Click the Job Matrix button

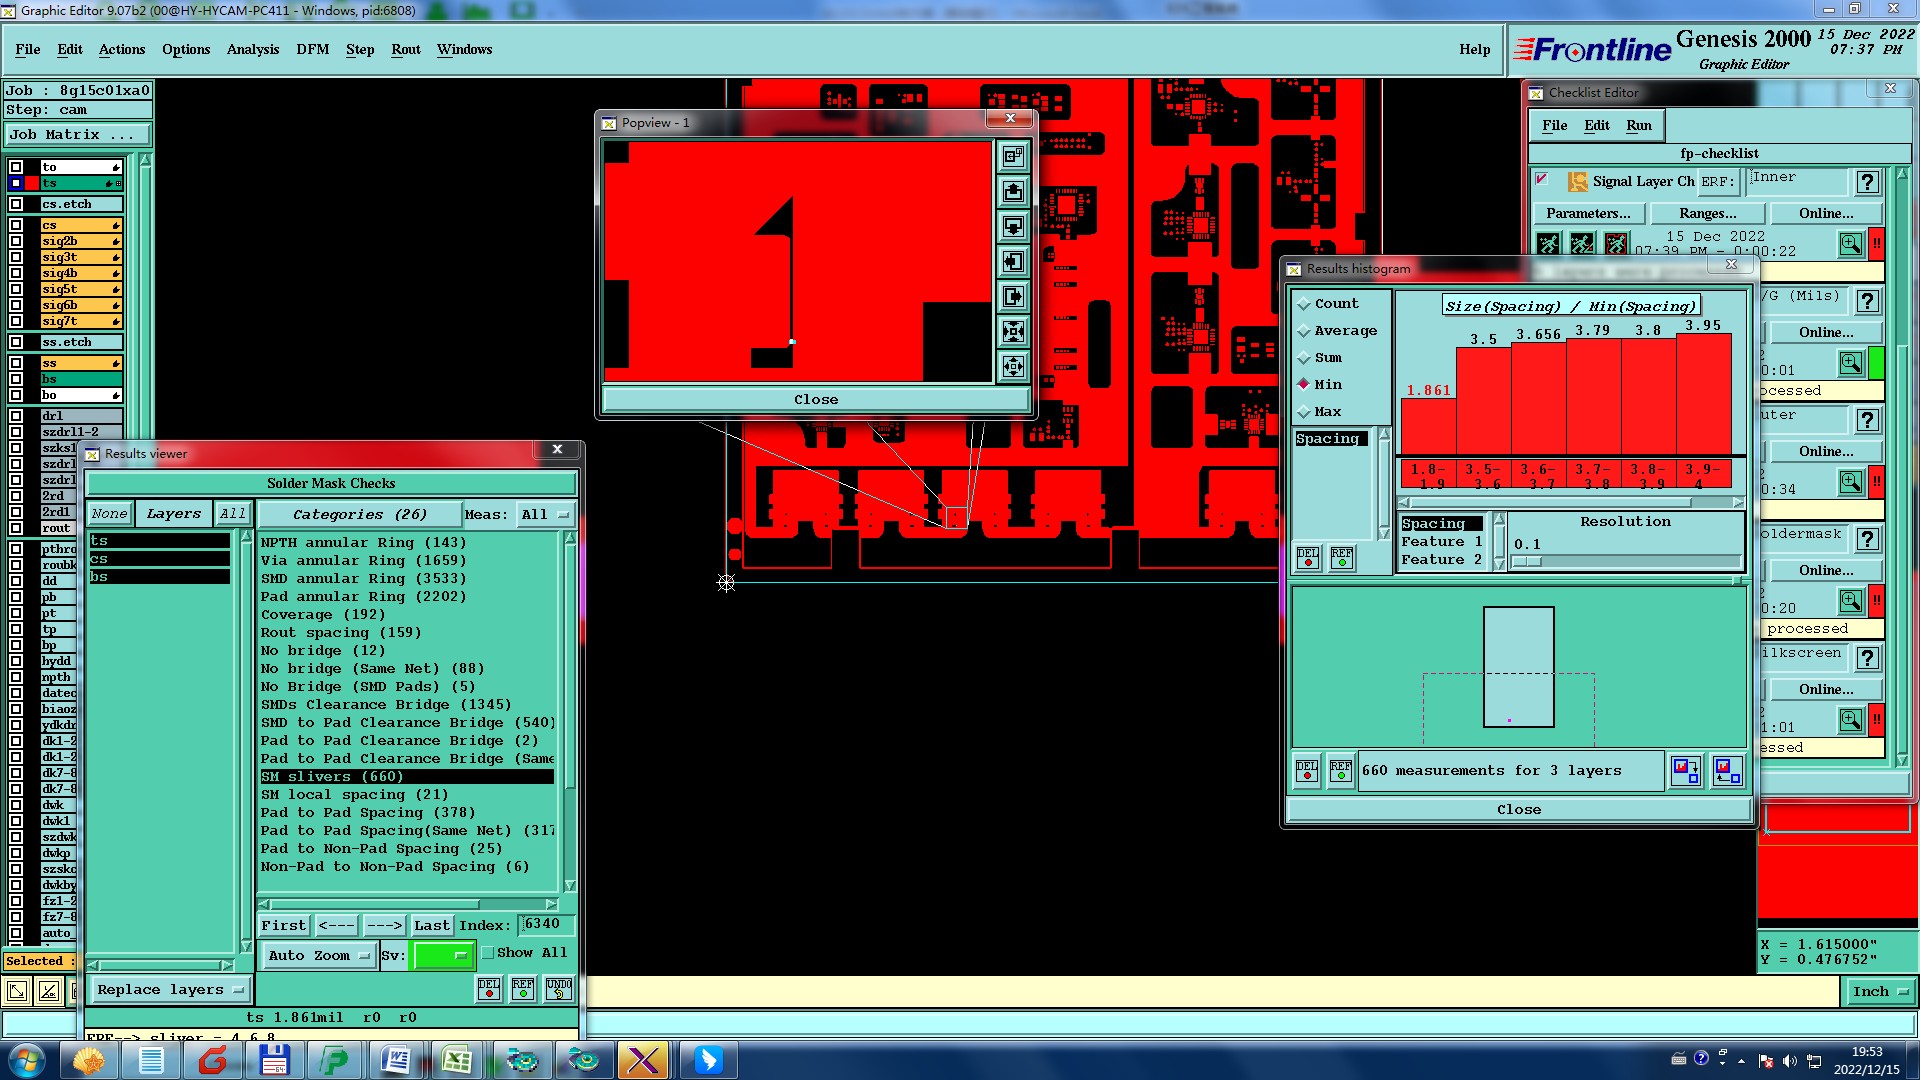click(78, 134)
